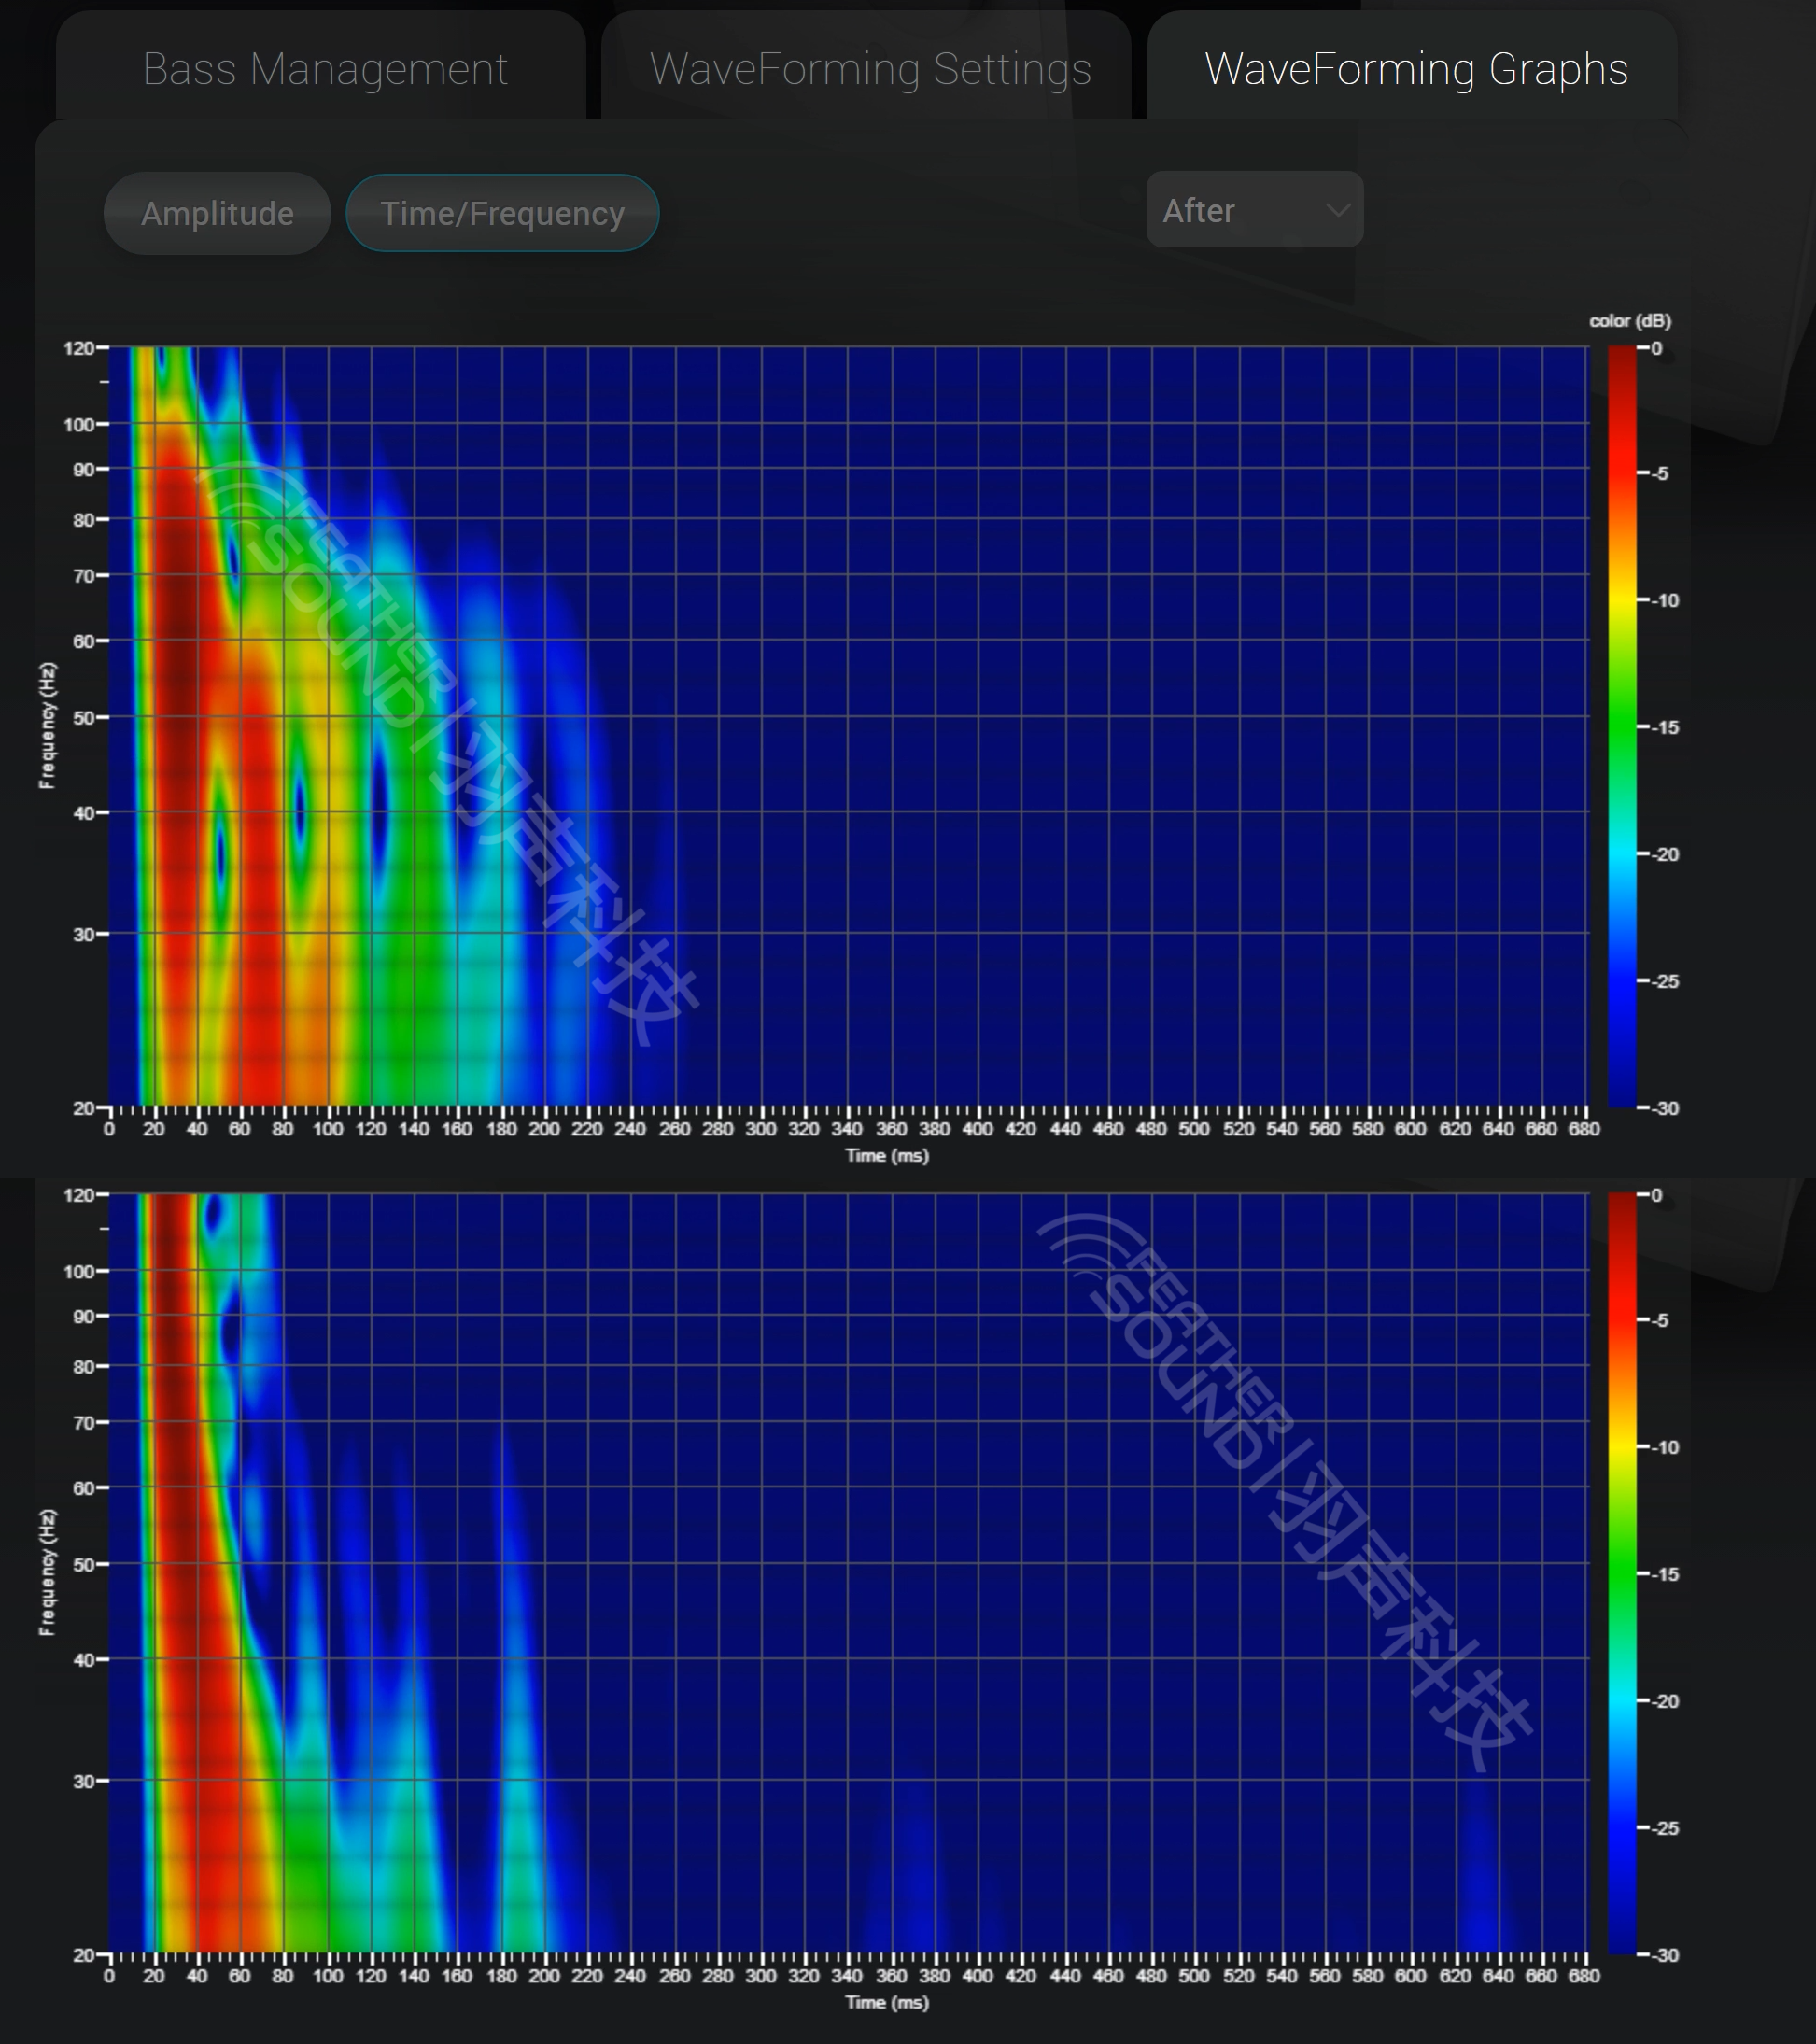1816x2044 pixels.
Task: Click the top graph's 'Frequency (Hz)' axis label
Action: coord(47,726)
